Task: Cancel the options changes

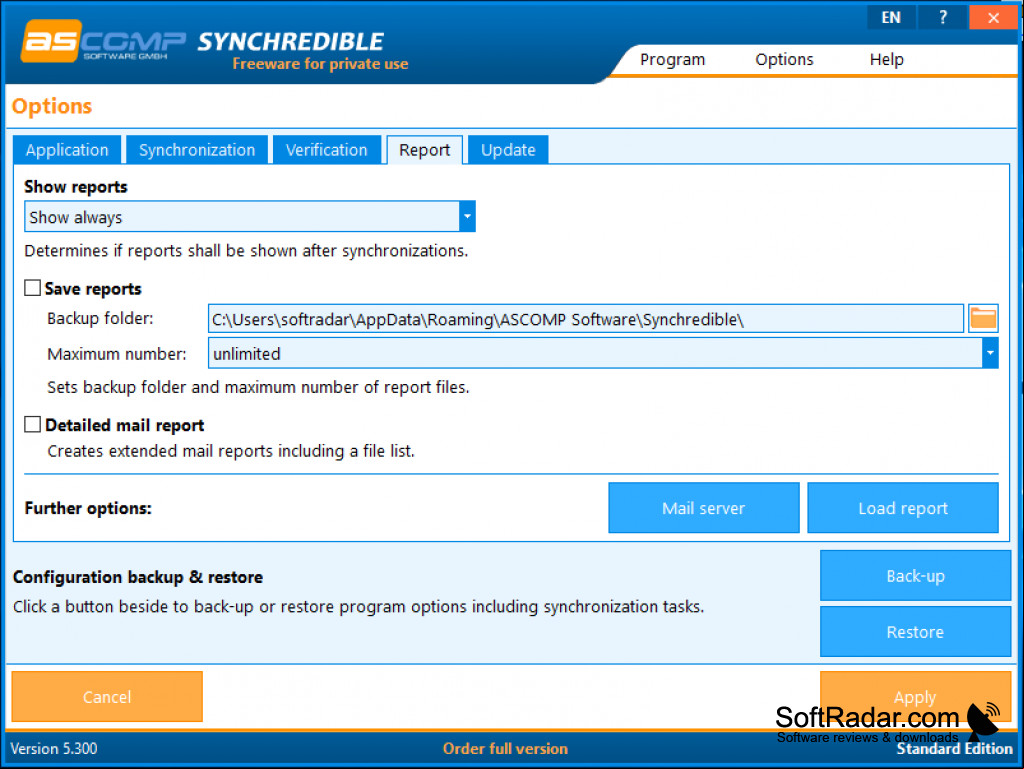Action: coord(107,697)
